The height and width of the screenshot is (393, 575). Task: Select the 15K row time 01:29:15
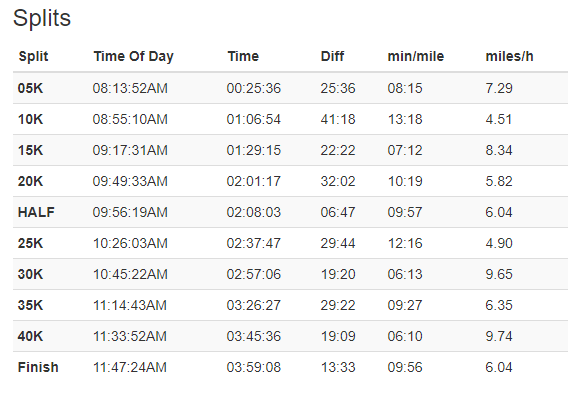[254, 150]
